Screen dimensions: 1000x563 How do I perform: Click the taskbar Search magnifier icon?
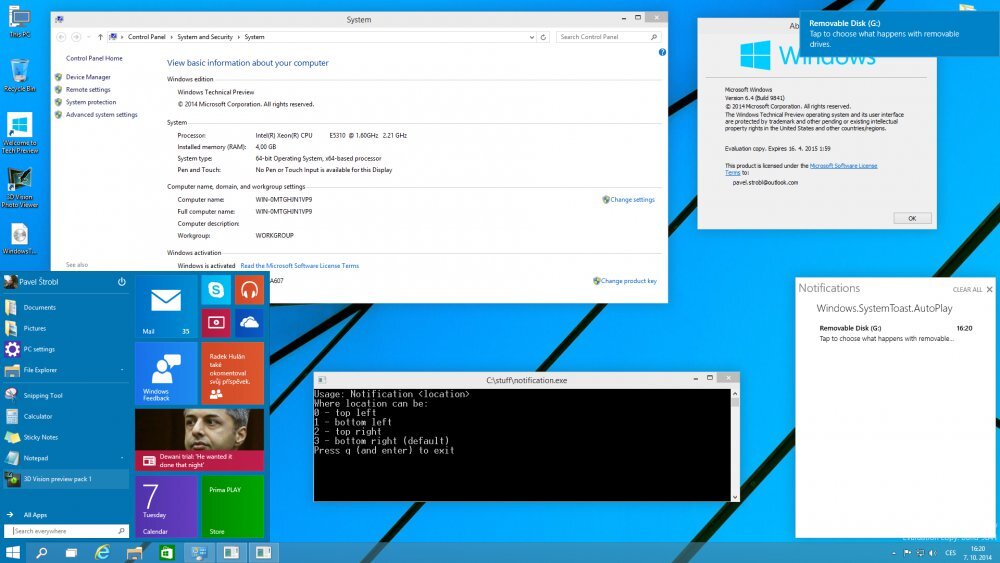(x=41, y=553)
